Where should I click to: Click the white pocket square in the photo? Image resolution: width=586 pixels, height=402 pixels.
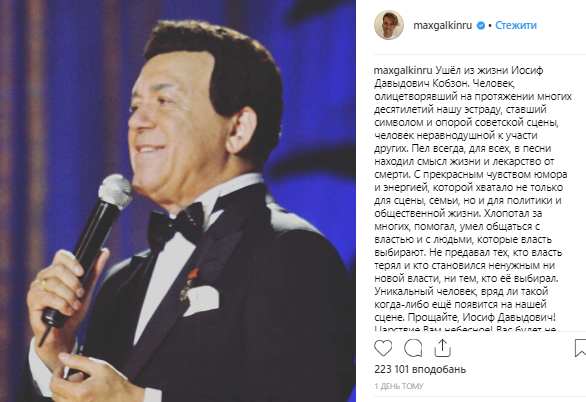click(201, 300)
